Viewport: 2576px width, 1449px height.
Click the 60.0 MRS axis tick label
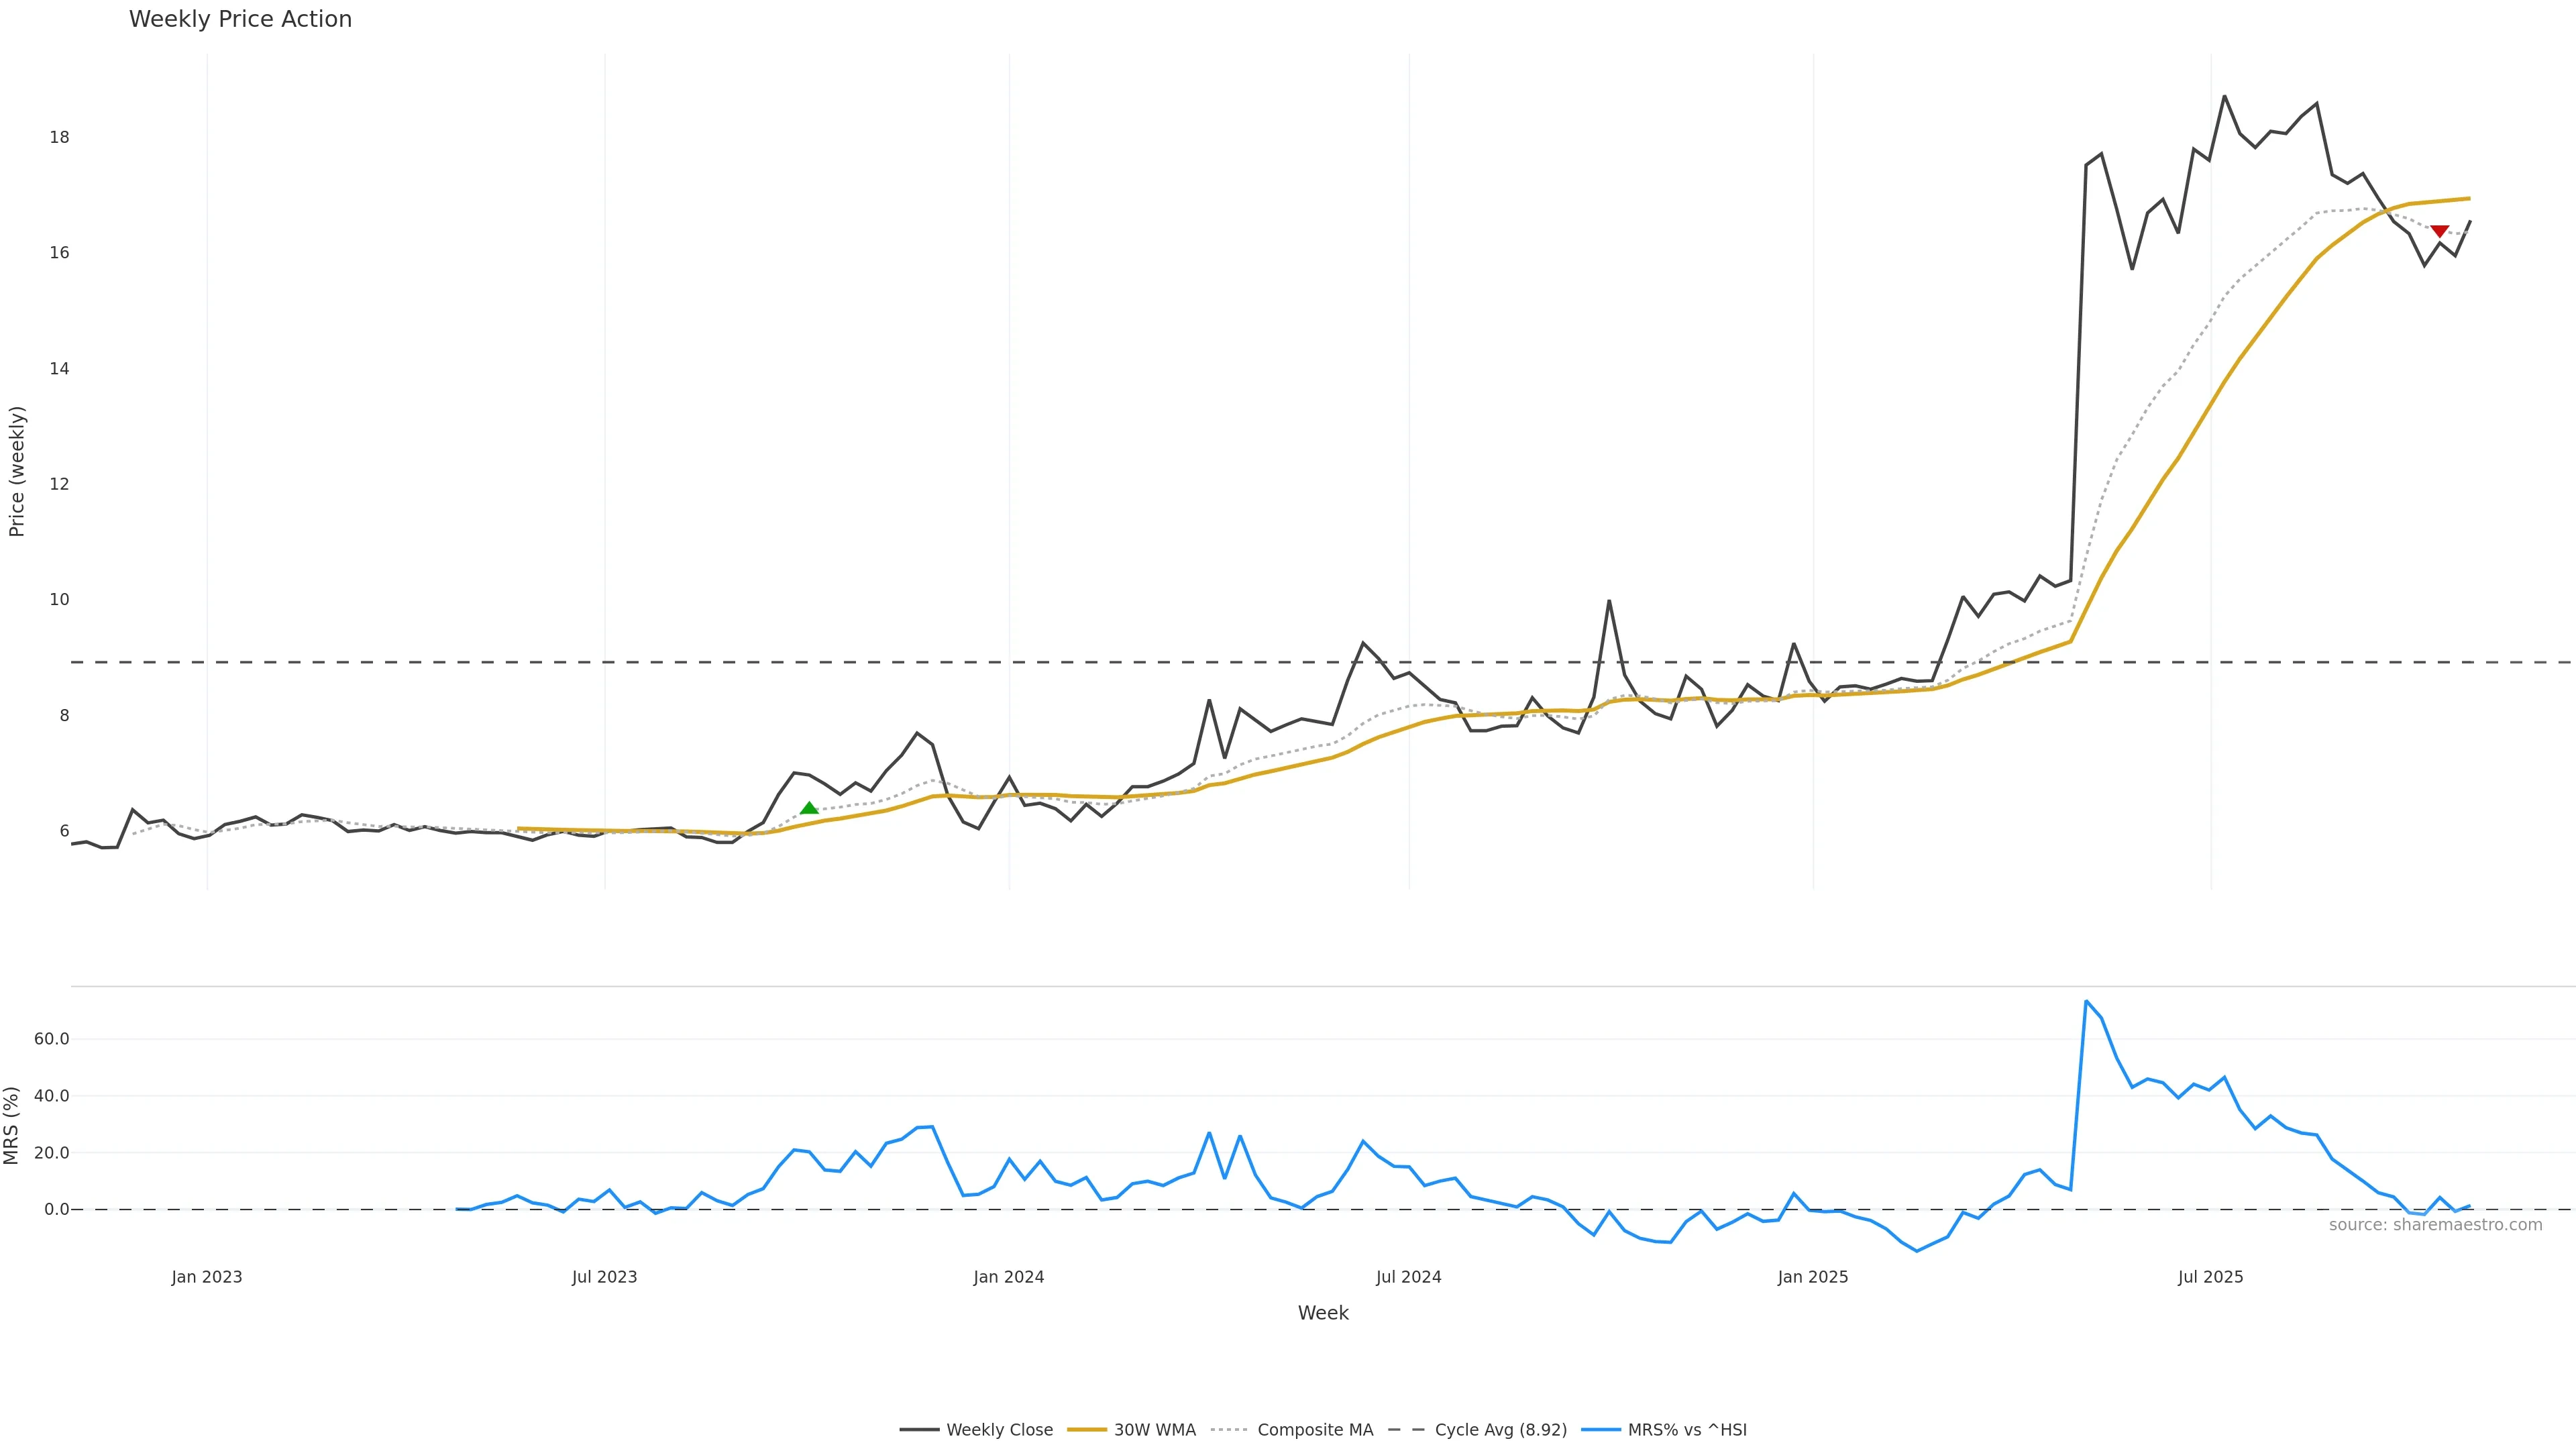(x=51, y=1039)
